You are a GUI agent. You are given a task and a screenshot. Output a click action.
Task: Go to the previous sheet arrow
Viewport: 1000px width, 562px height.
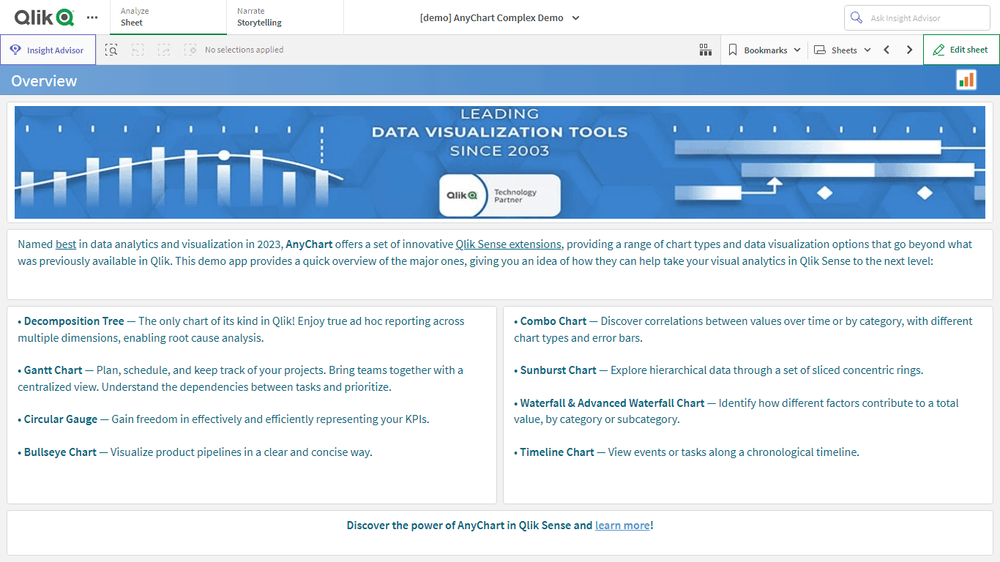886,50
